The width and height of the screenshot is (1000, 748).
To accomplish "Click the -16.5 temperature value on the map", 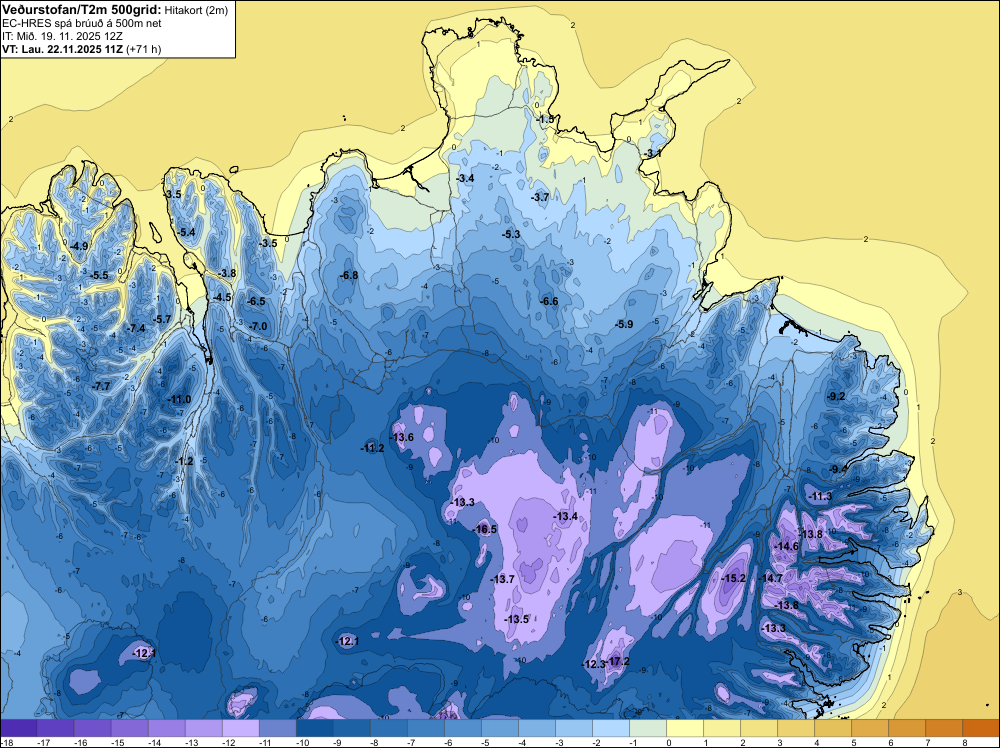I will pyautogui.click(x=485, y=529).
